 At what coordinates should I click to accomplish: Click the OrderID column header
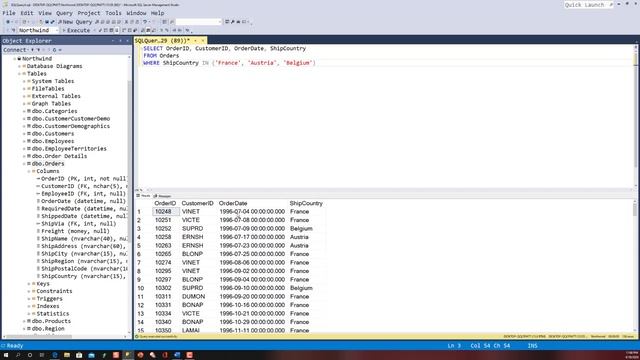(165, 203)
